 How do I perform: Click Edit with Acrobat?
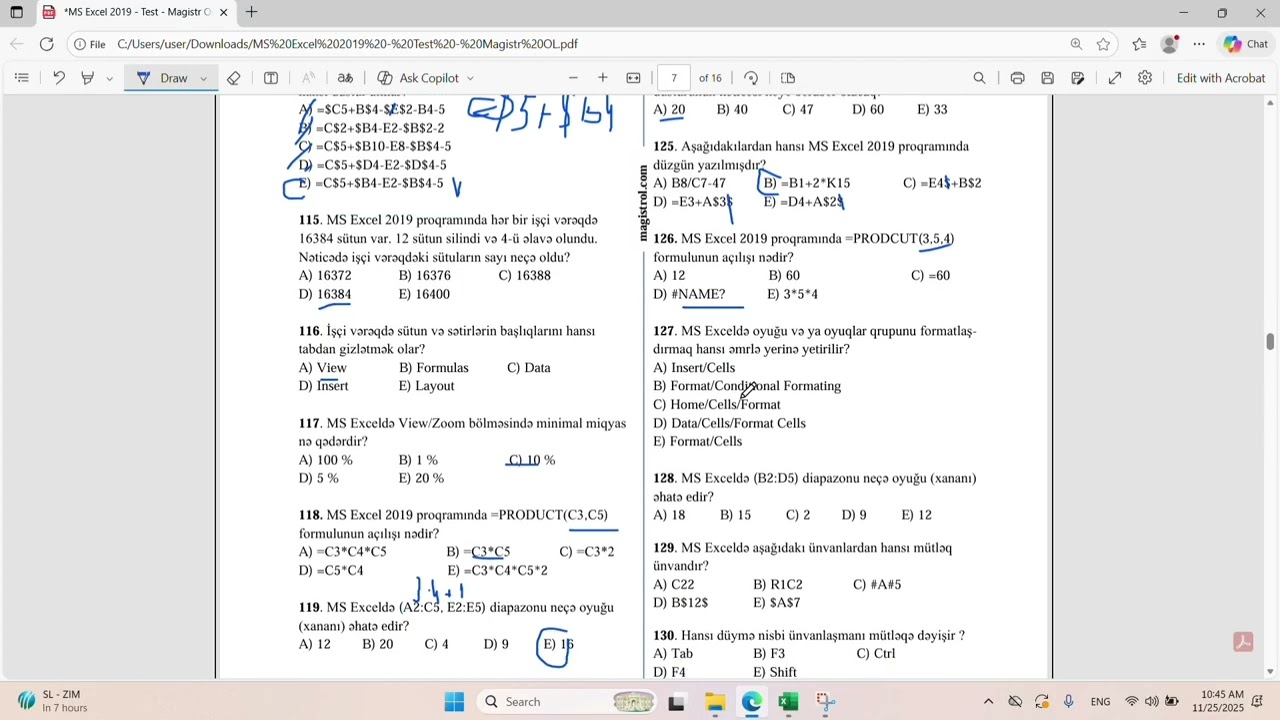point(1221,78)
